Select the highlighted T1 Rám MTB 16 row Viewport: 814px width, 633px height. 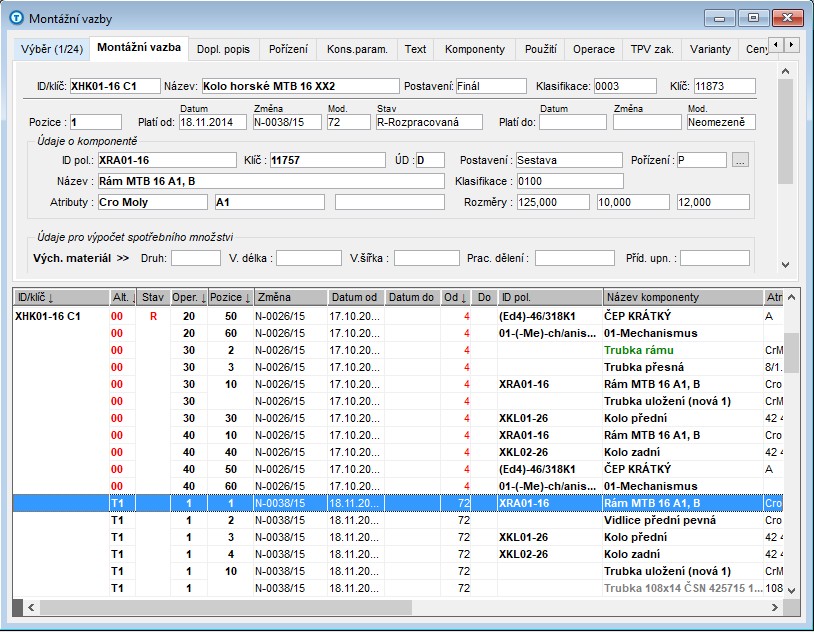[x=398, y=503]
